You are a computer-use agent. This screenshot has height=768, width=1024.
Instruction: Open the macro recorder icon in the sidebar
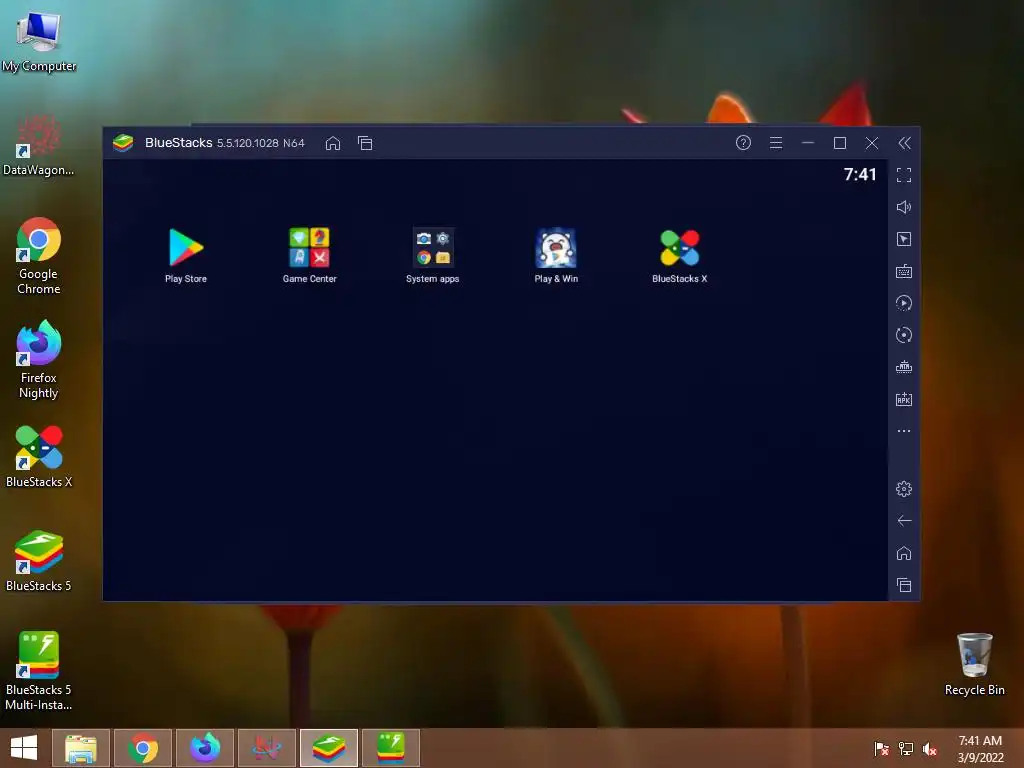pos(904,303)
